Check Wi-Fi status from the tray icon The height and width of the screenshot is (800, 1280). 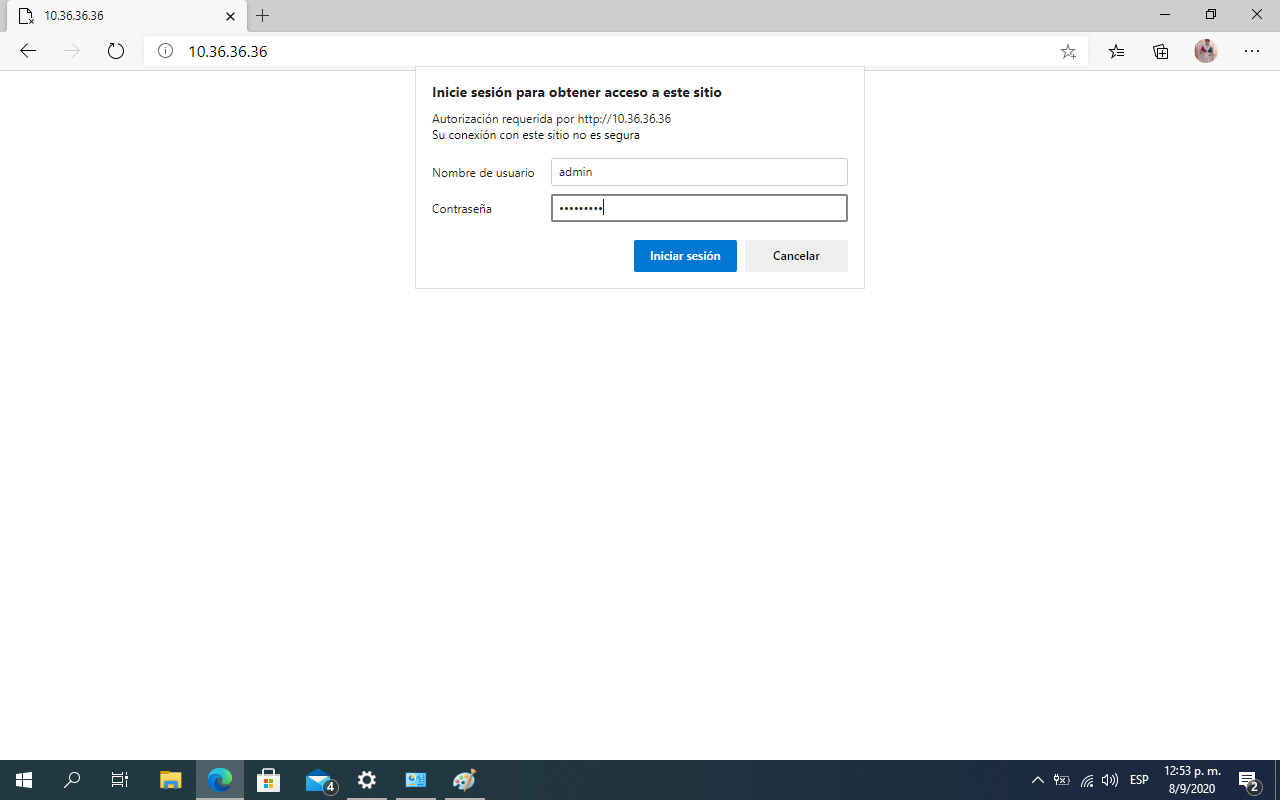click(x=1086, y=781)
